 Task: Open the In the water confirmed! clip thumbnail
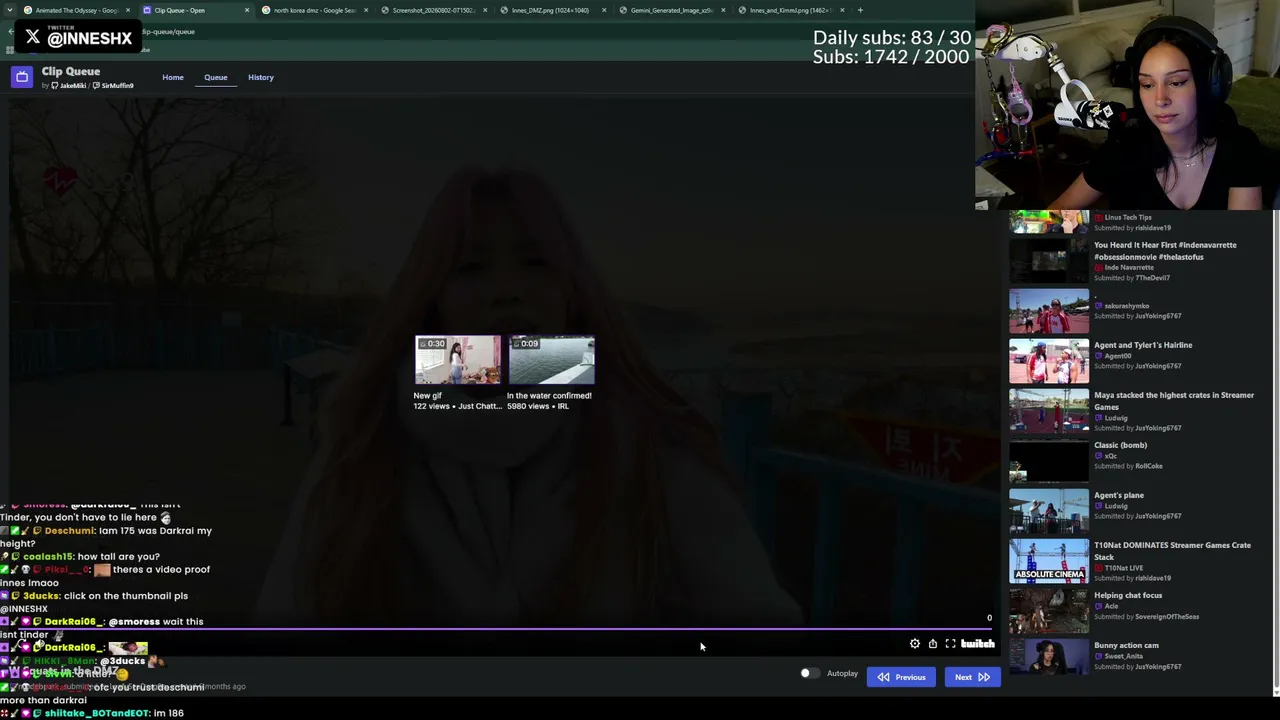coord(551,360)
